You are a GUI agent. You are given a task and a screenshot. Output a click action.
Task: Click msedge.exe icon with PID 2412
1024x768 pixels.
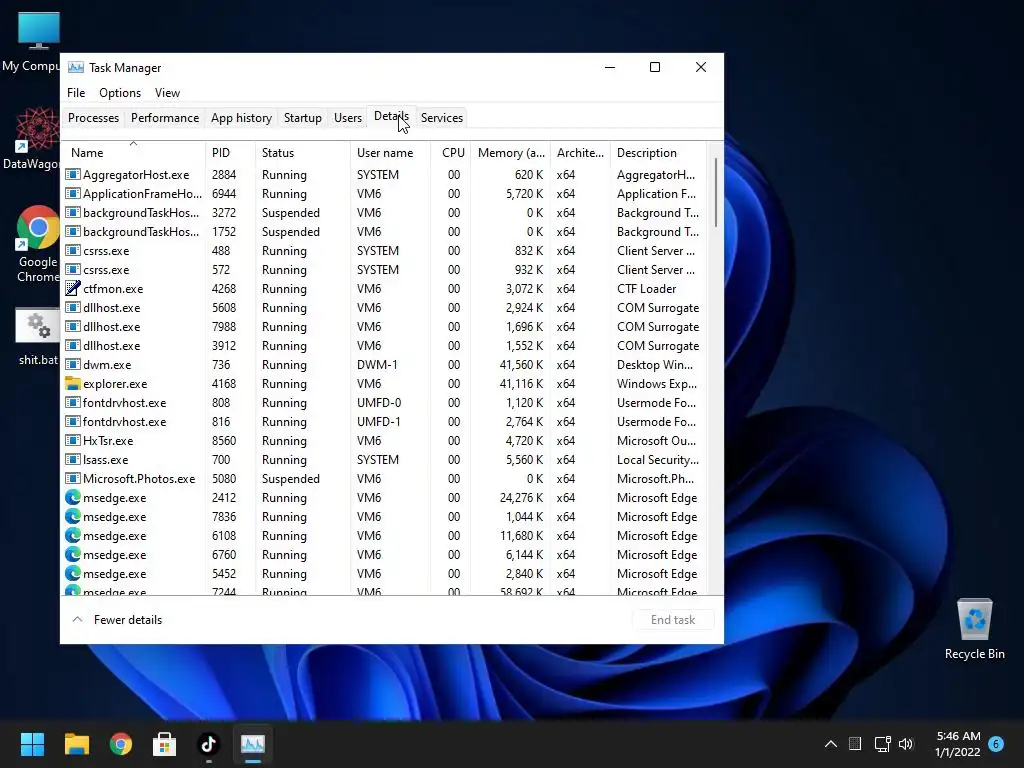(x=72, y=498)
